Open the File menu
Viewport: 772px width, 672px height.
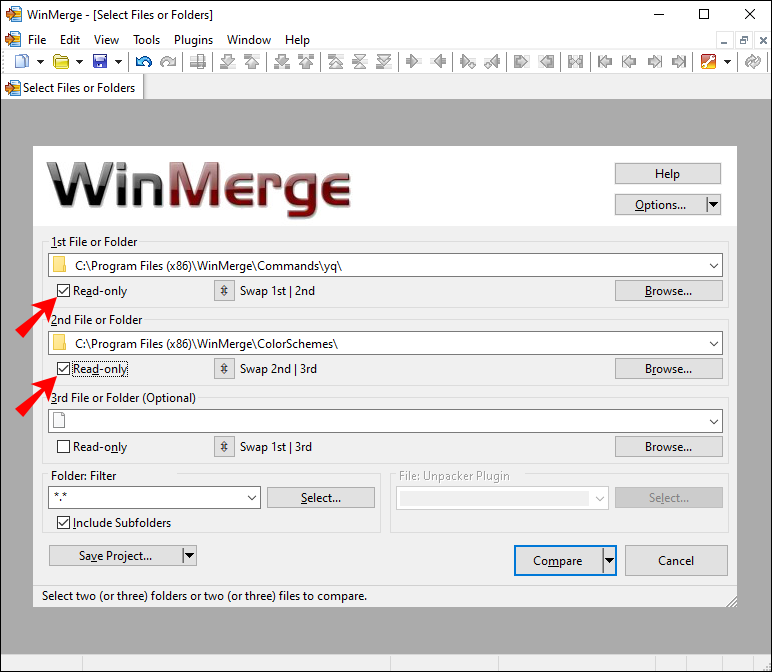[37, 40]
